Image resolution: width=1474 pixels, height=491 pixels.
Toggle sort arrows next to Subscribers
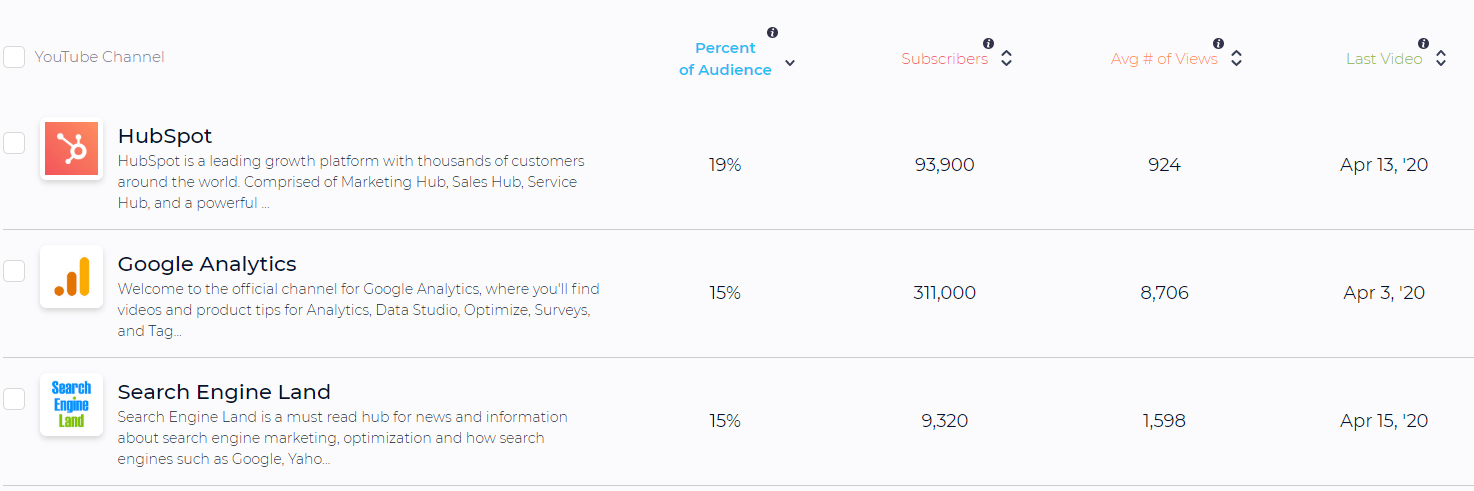point(1006,59)
